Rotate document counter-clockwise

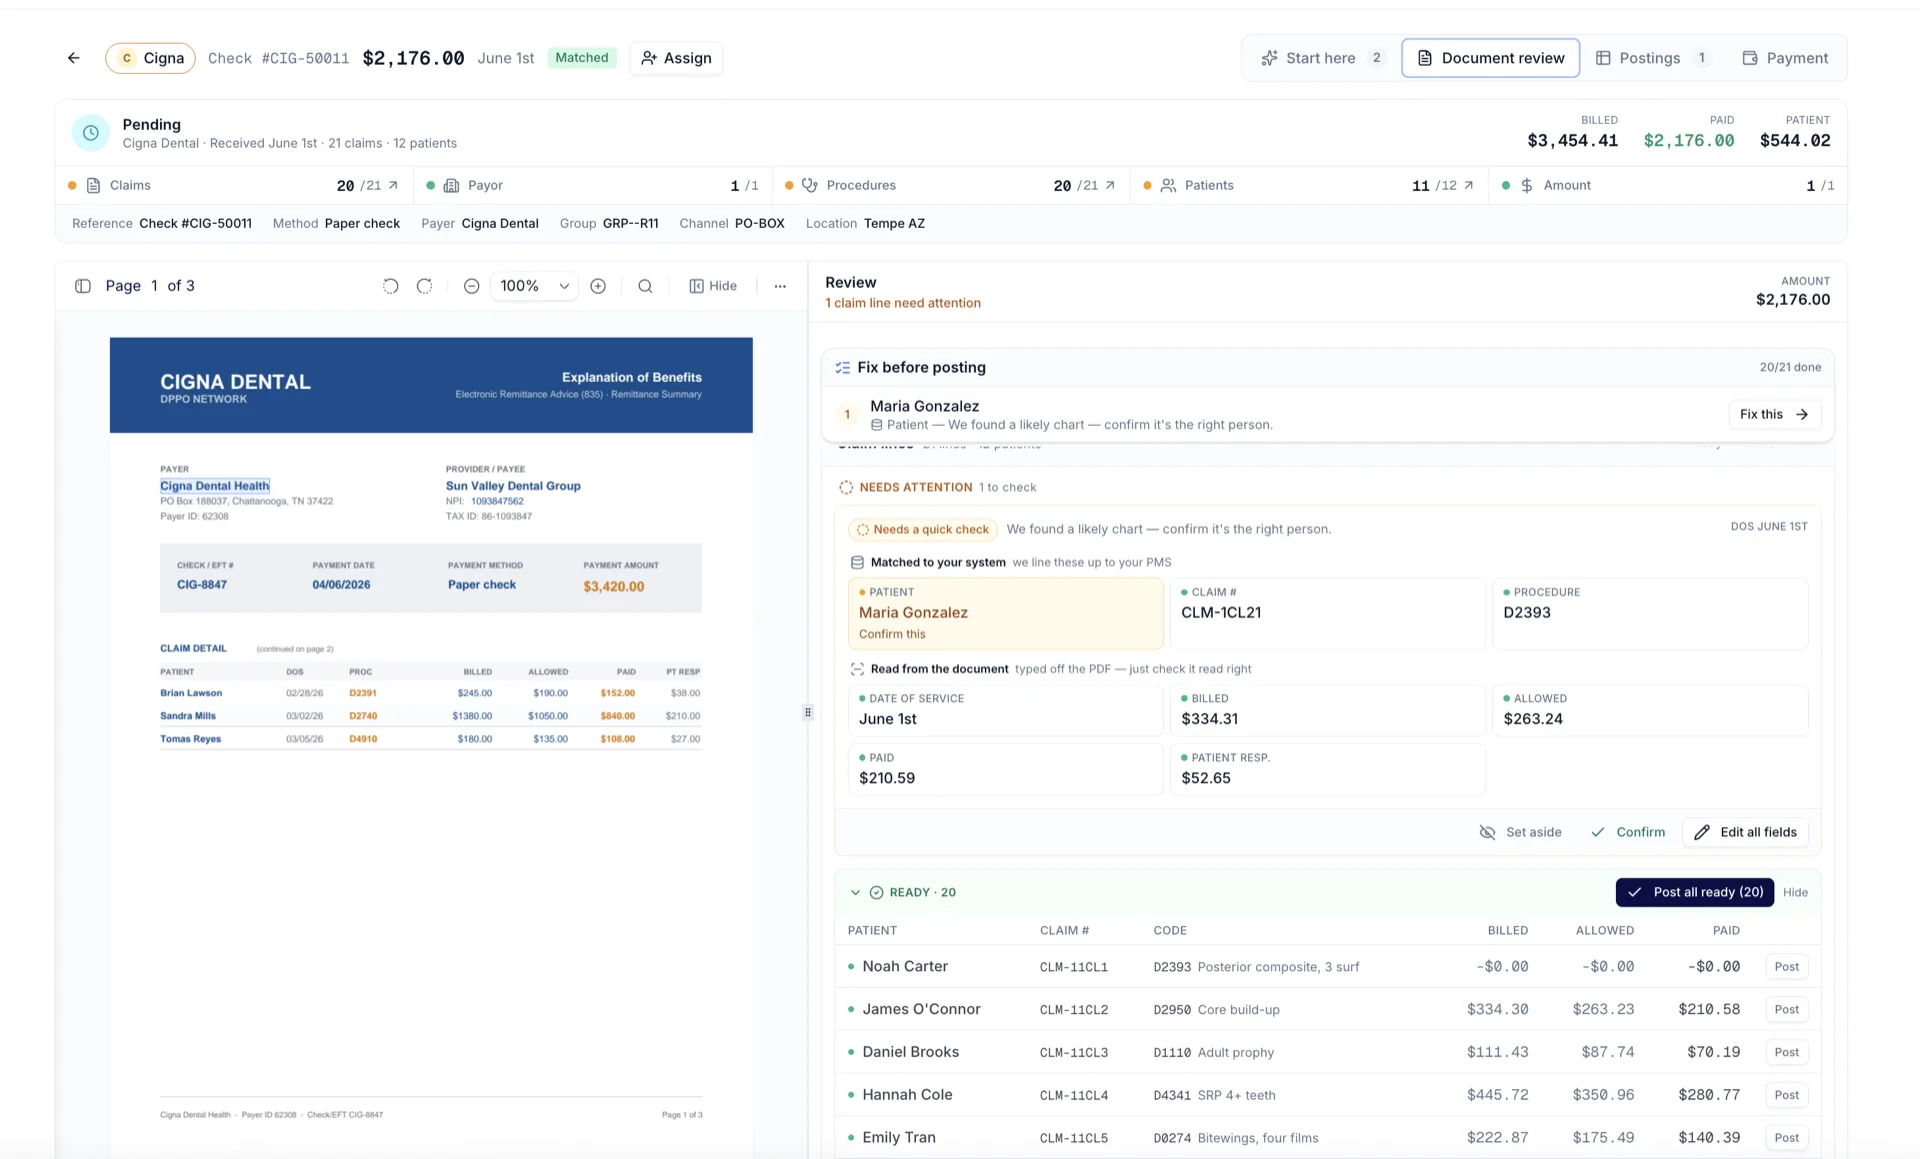391,286
